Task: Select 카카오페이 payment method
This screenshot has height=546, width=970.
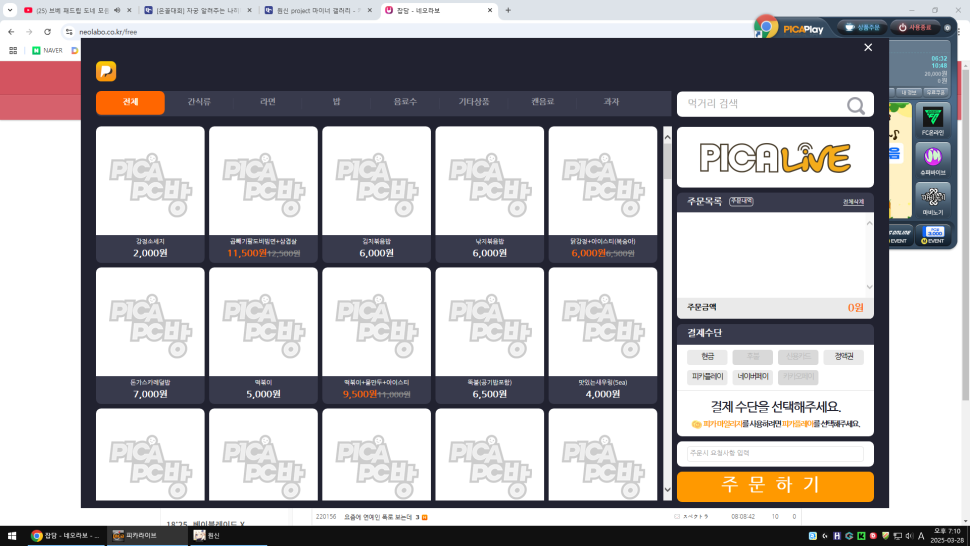Action: tap(799, 377)
